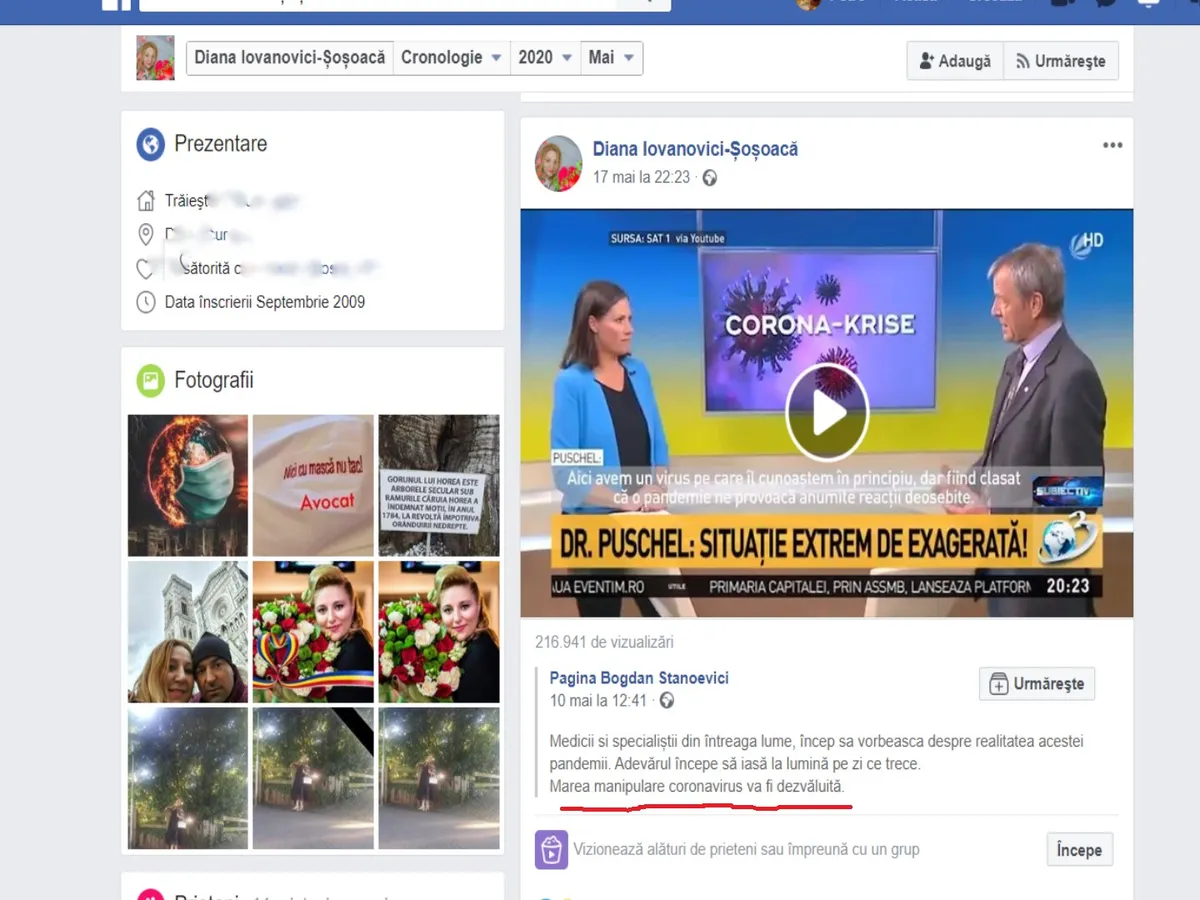Open the Pagina Bogdan Stanoevici link
This screenshot has height=900, width=1200.
coord(639,678)
